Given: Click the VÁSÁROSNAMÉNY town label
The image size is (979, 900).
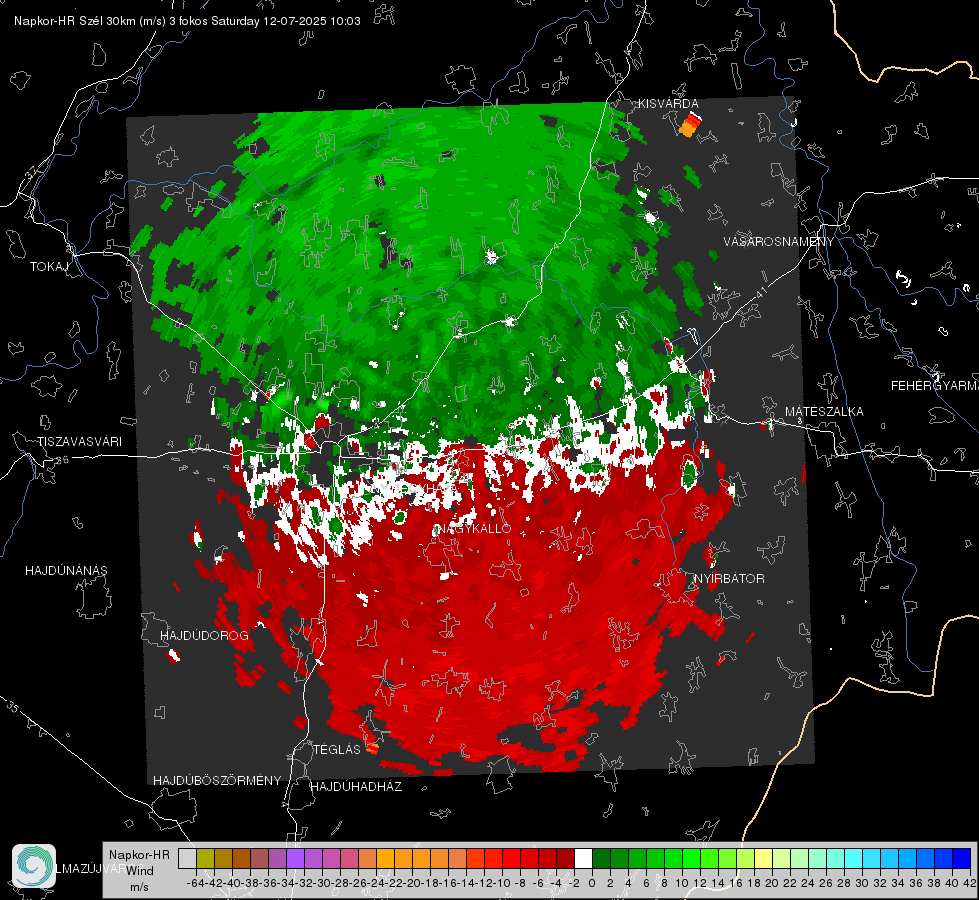Looking at the screenshot, I should 779,242.
